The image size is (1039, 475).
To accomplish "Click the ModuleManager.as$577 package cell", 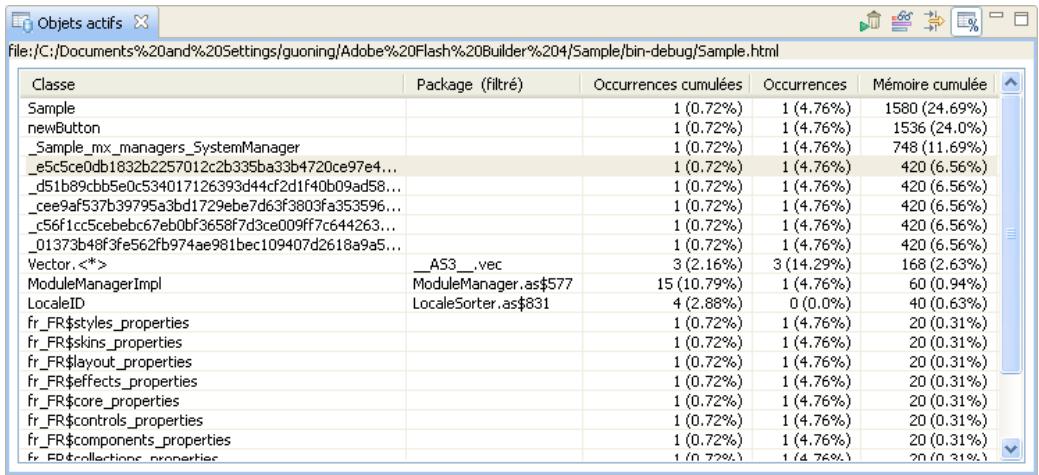I will tap(492, 284).
